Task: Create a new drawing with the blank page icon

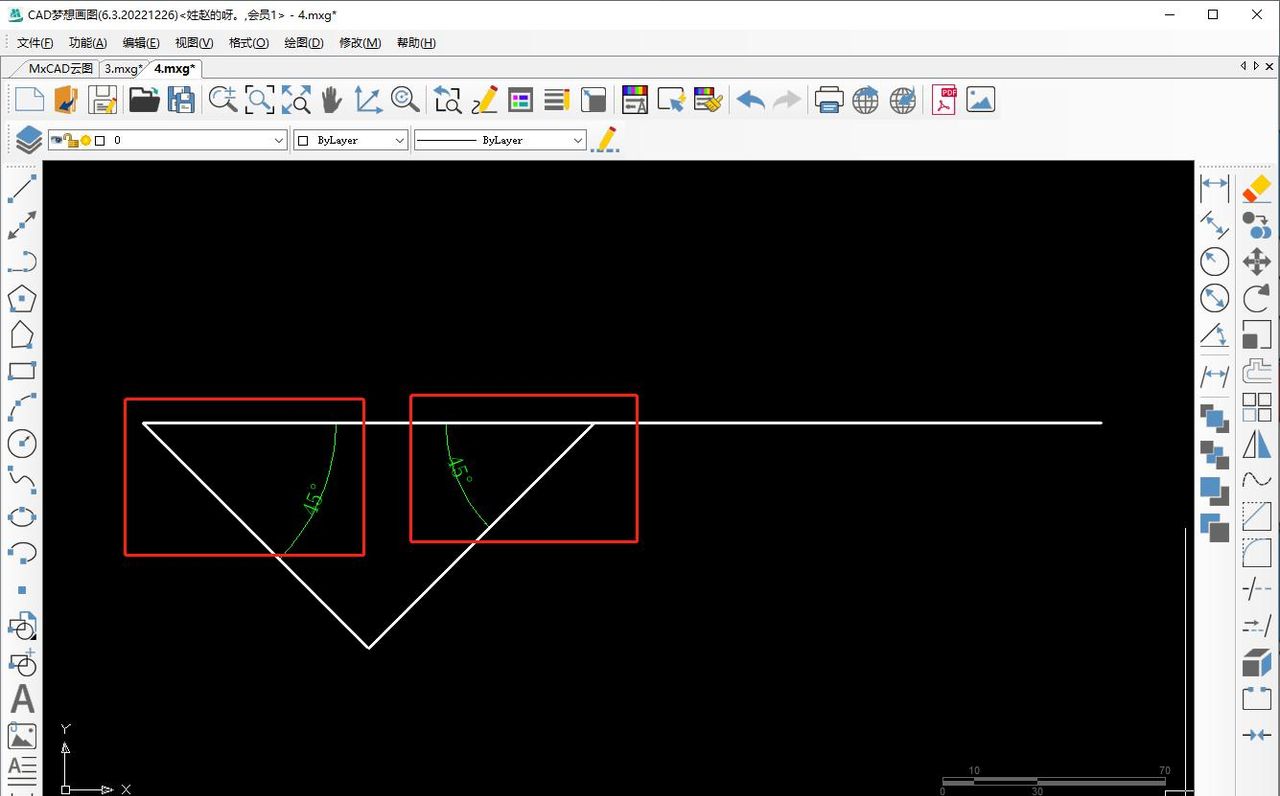Action: tap(29, 100)
